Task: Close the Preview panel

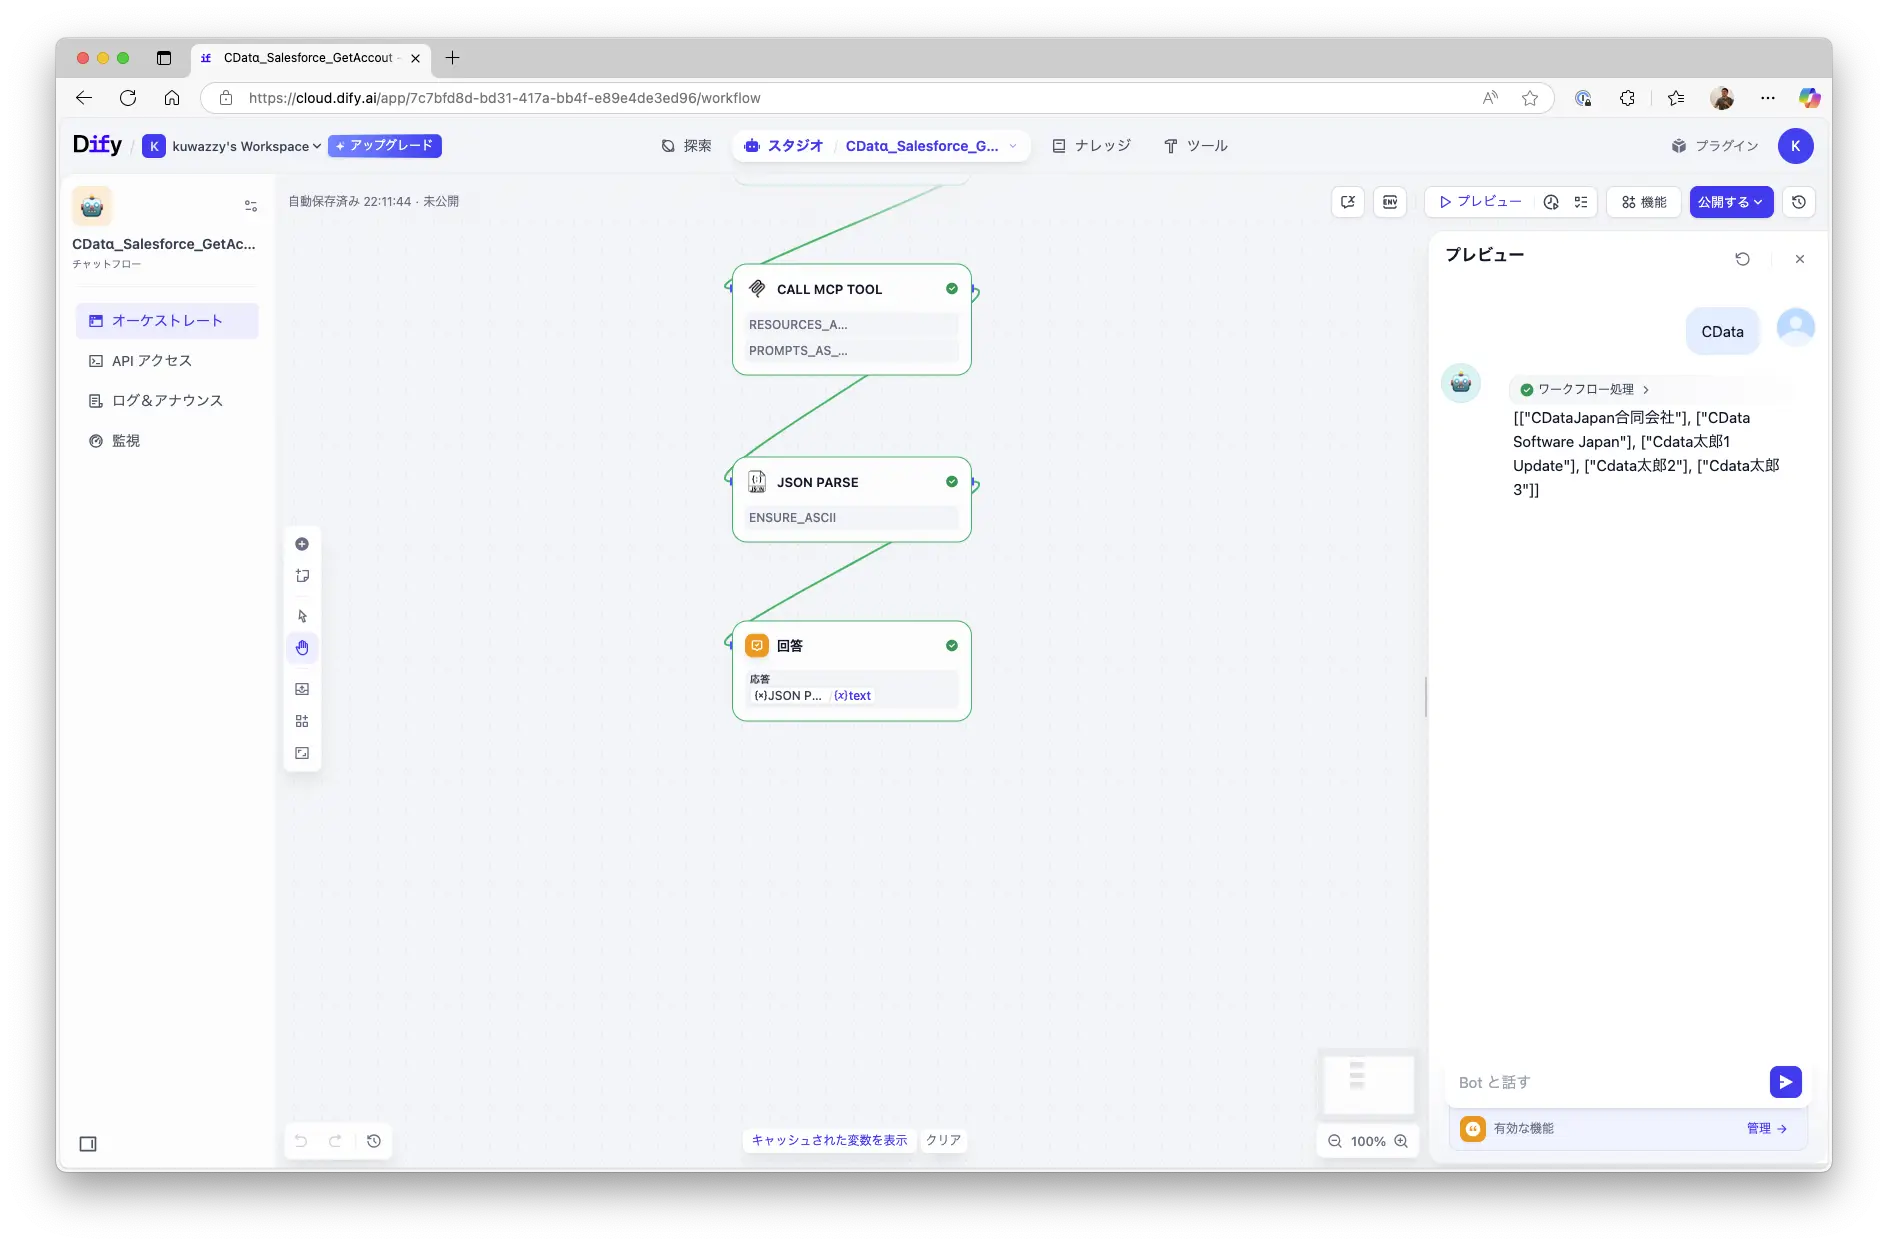Action: tap(1800, 259)
